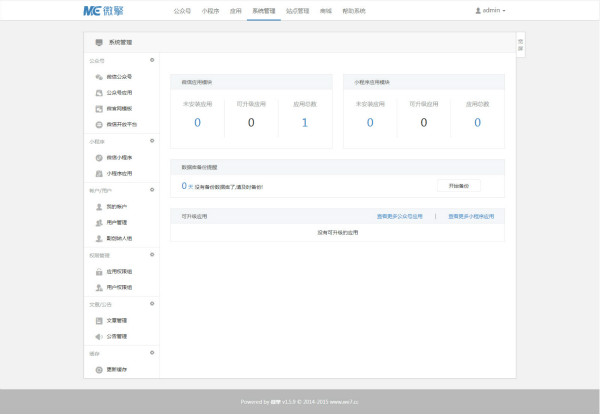Open the admin user dropdown
This screenshot has height=414, width=600.
click(x=490, y=10)
